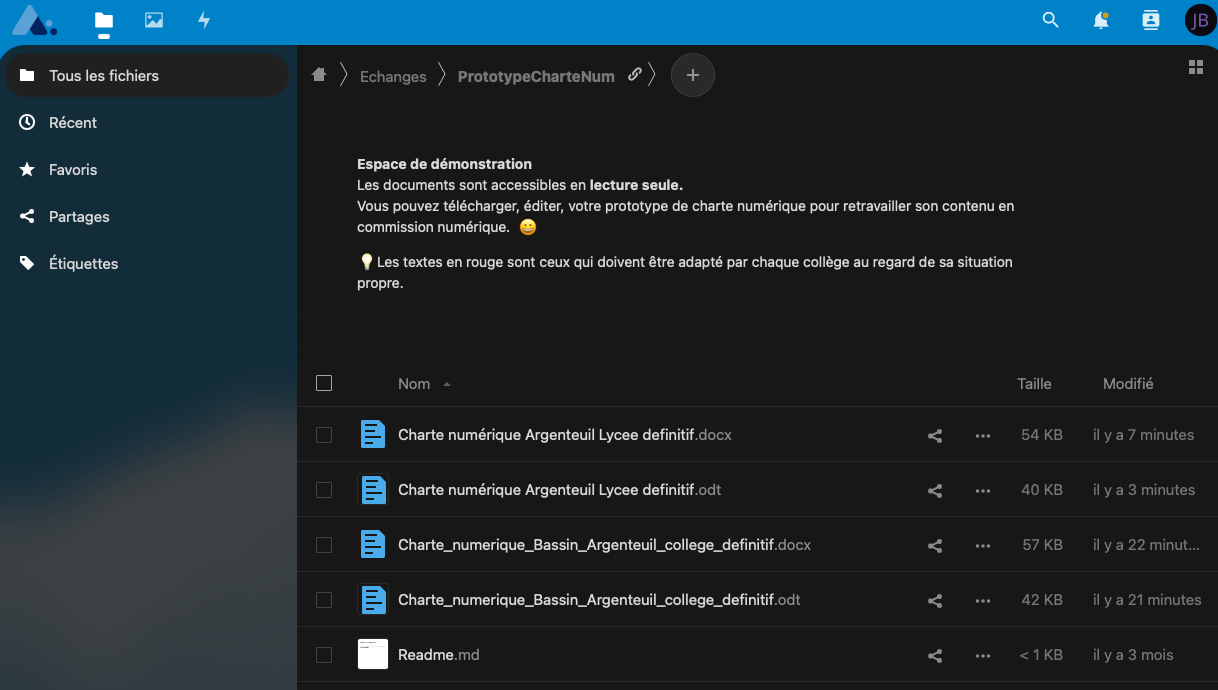Click the plus button to add new file

point(693,76)
